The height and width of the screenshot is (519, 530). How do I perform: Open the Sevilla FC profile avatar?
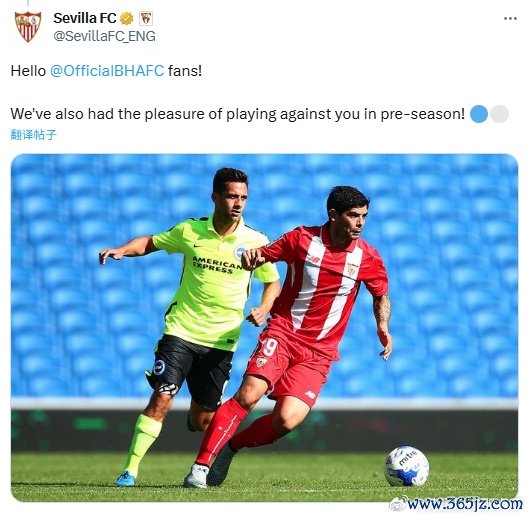28,26
